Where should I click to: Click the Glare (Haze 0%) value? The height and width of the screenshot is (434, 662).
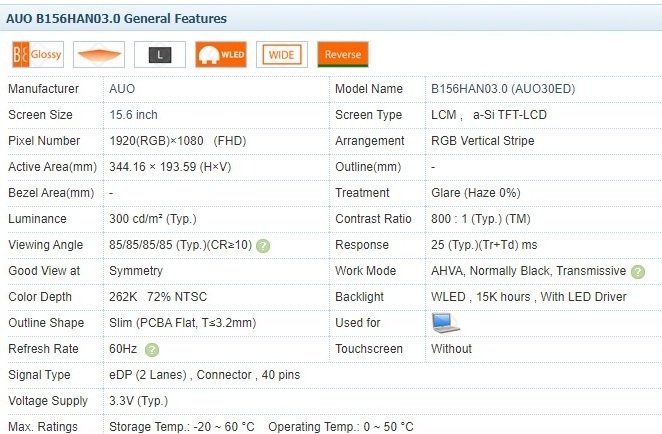coord(476,193)
